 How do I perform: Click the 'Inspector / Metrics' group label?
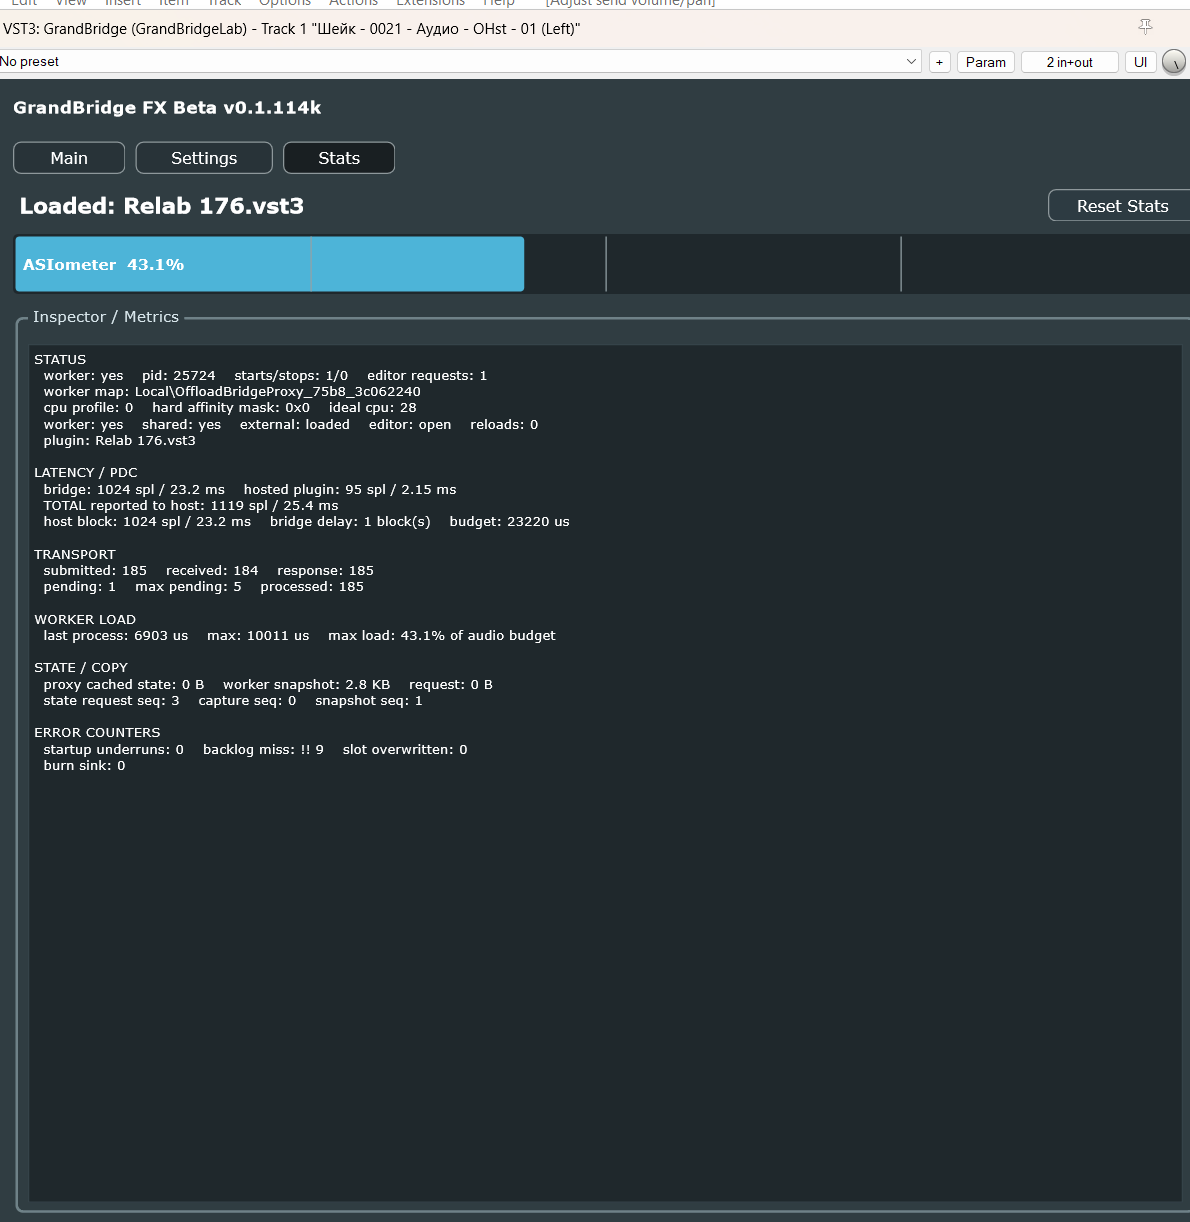106,317
